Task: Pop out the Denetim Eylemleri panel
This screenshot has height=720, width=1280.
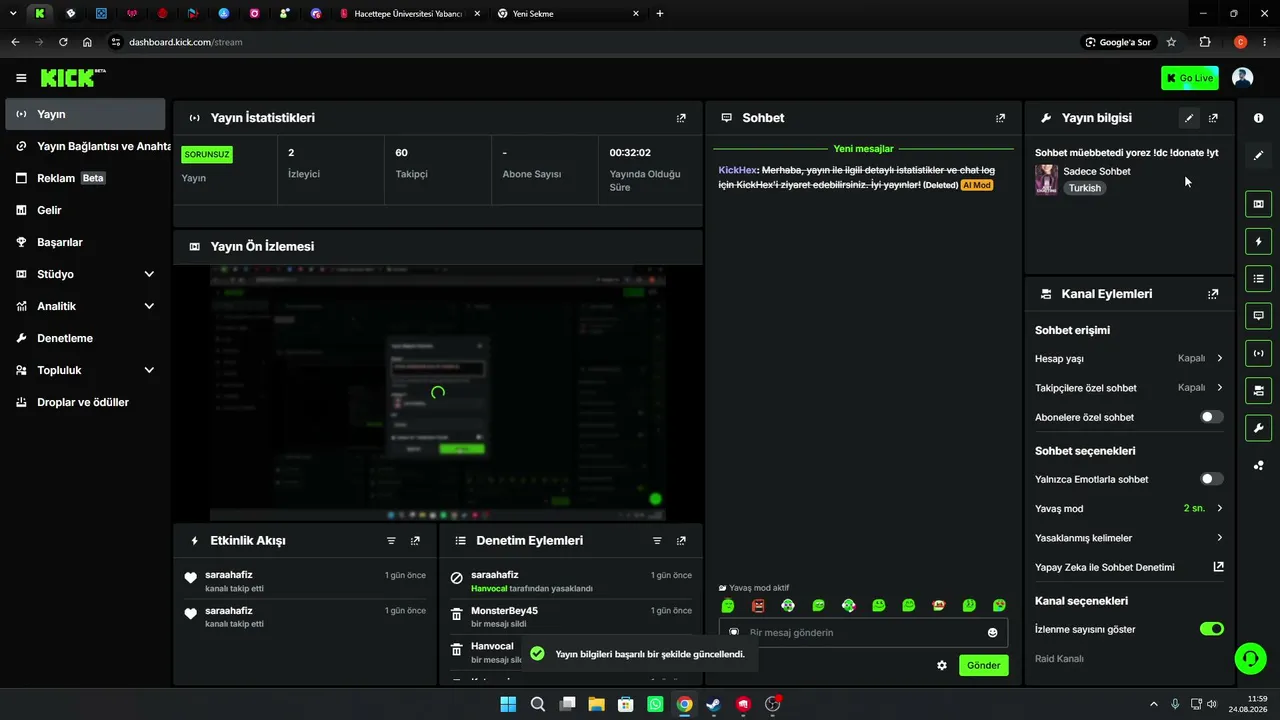Action: [681, 541]
